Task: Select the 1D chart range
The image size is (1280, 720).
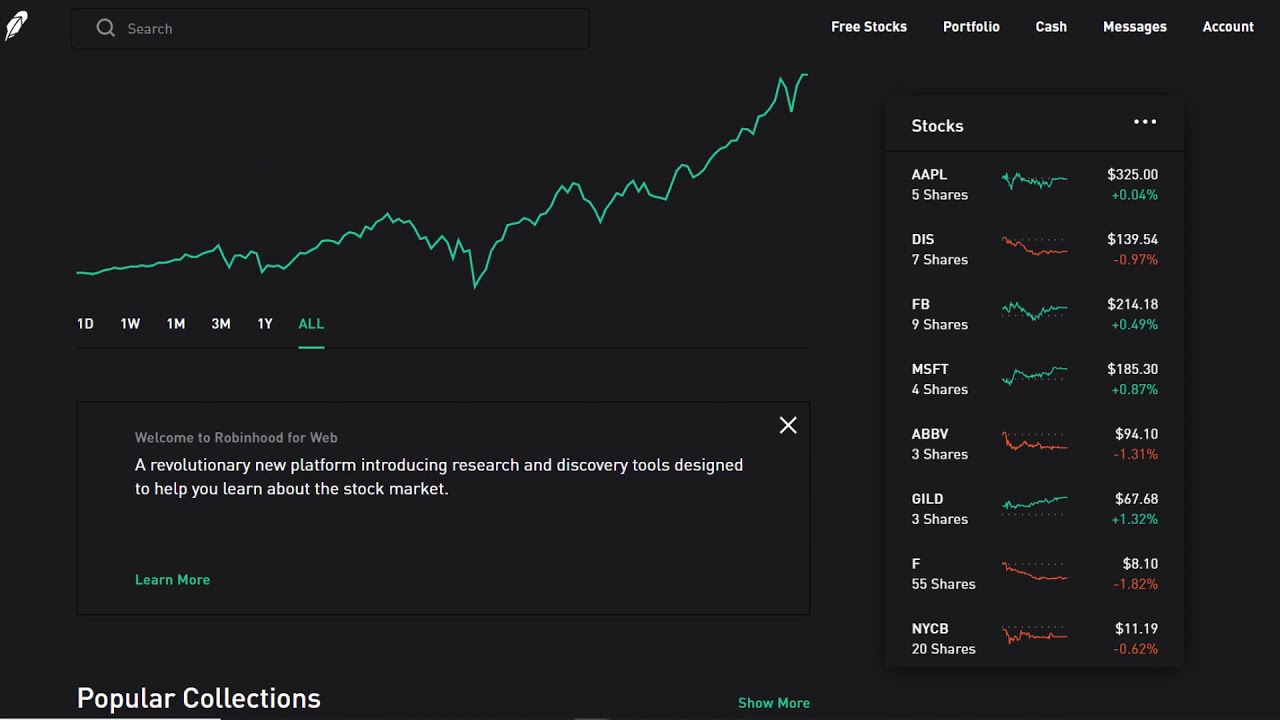Action: 85,324
